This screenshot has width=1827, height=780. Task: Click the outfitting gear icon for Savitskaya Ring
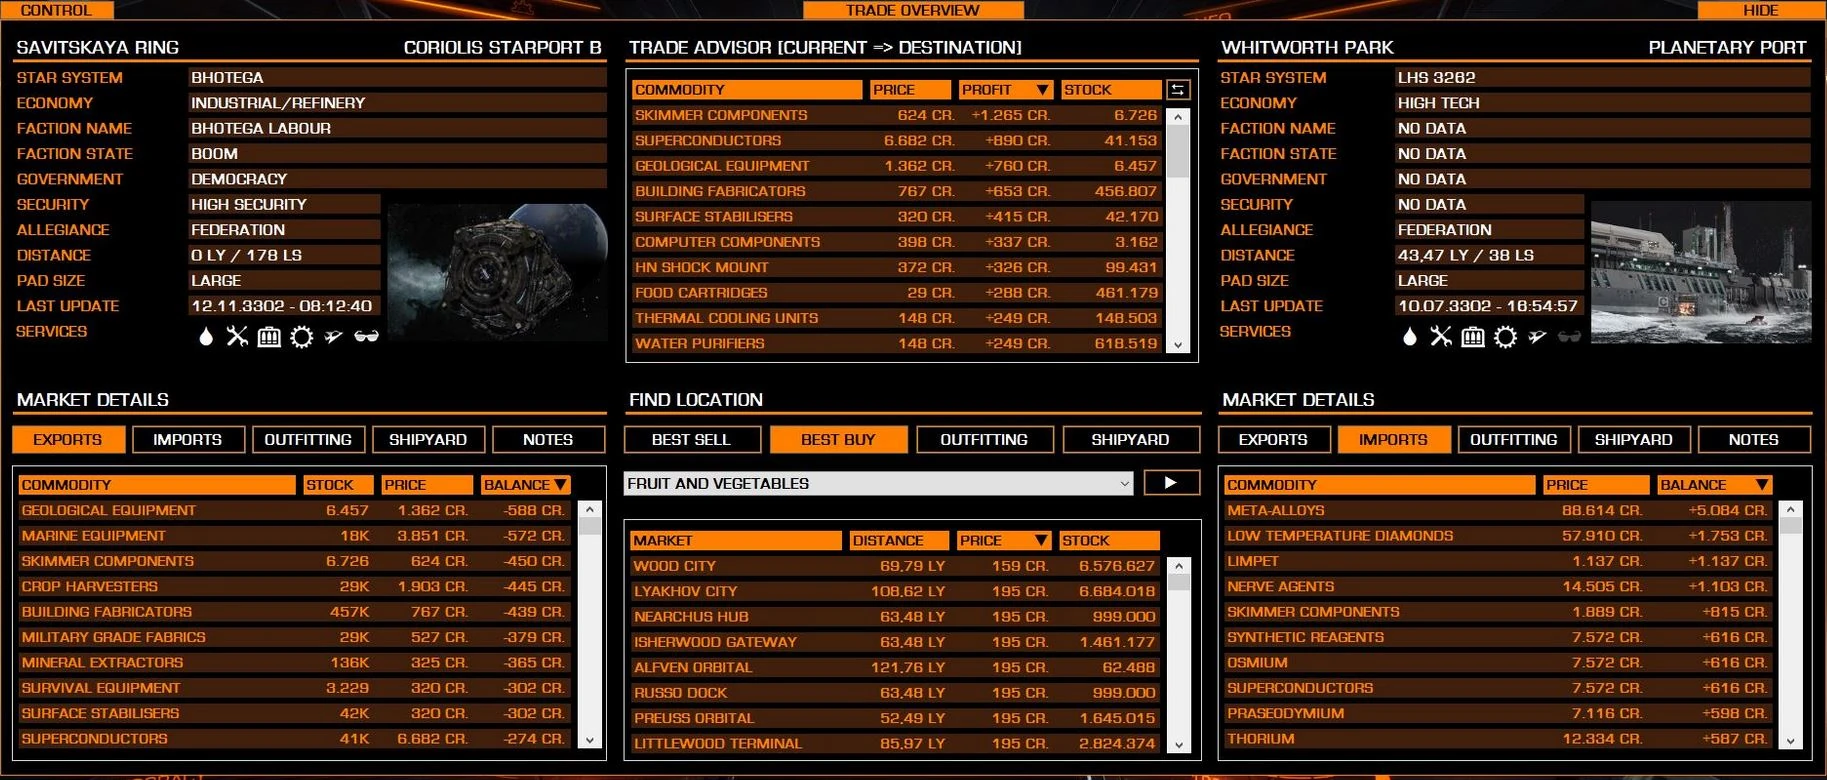[301, 337]
